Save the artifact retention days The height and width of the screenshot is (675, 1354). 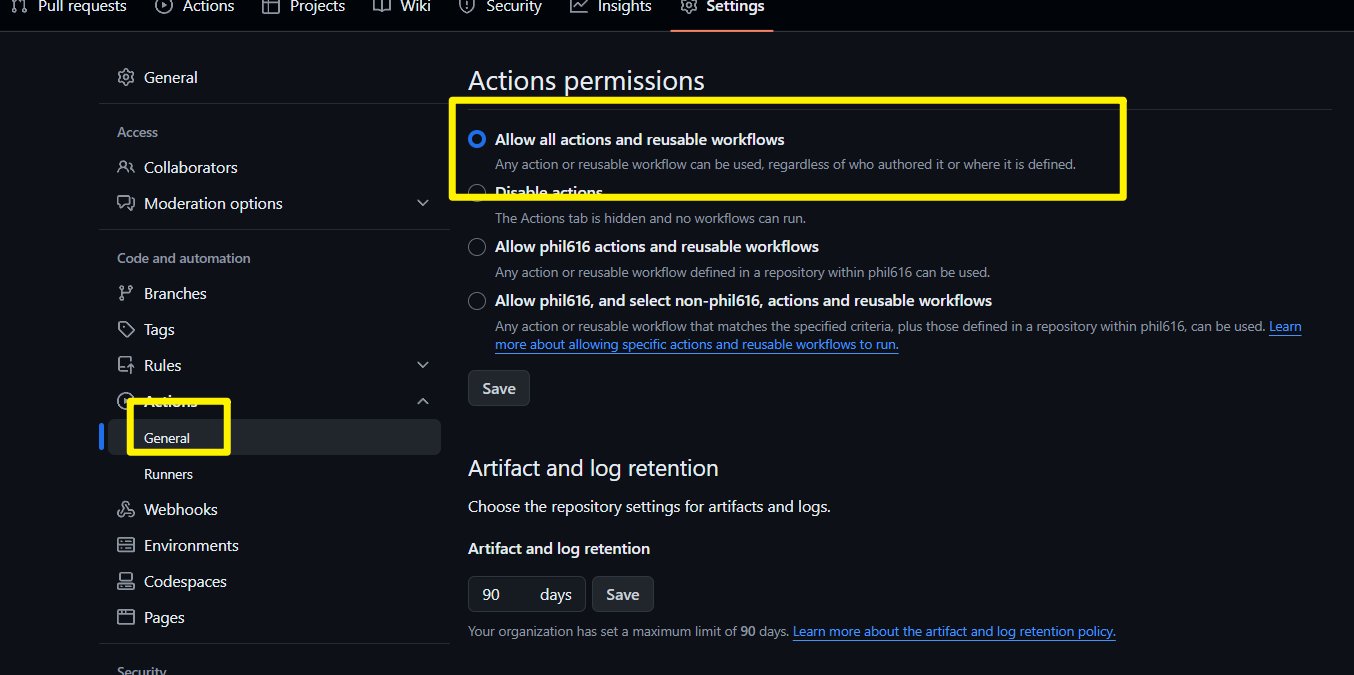tap(622, 594)
